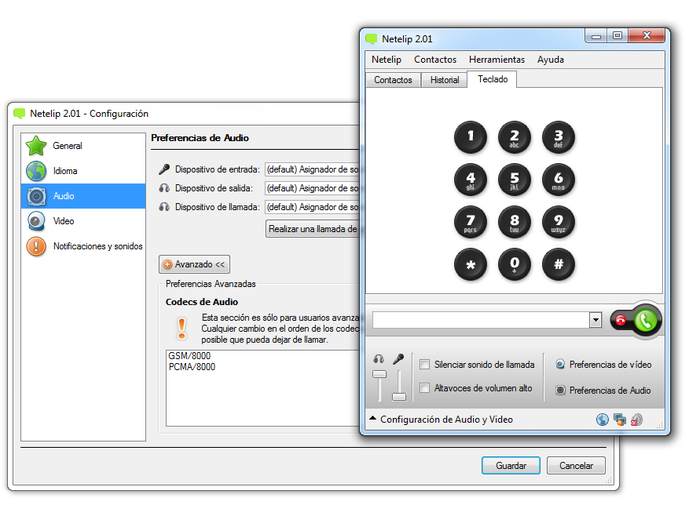Enable Altavoces de volumen alto checkbox
Screen dimensions: 700x516
point(425,387)
